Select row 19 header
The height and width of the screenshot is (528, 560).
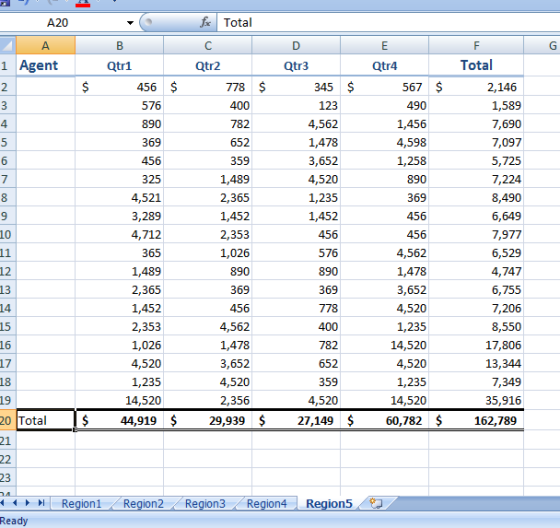(x=8, y=400)
